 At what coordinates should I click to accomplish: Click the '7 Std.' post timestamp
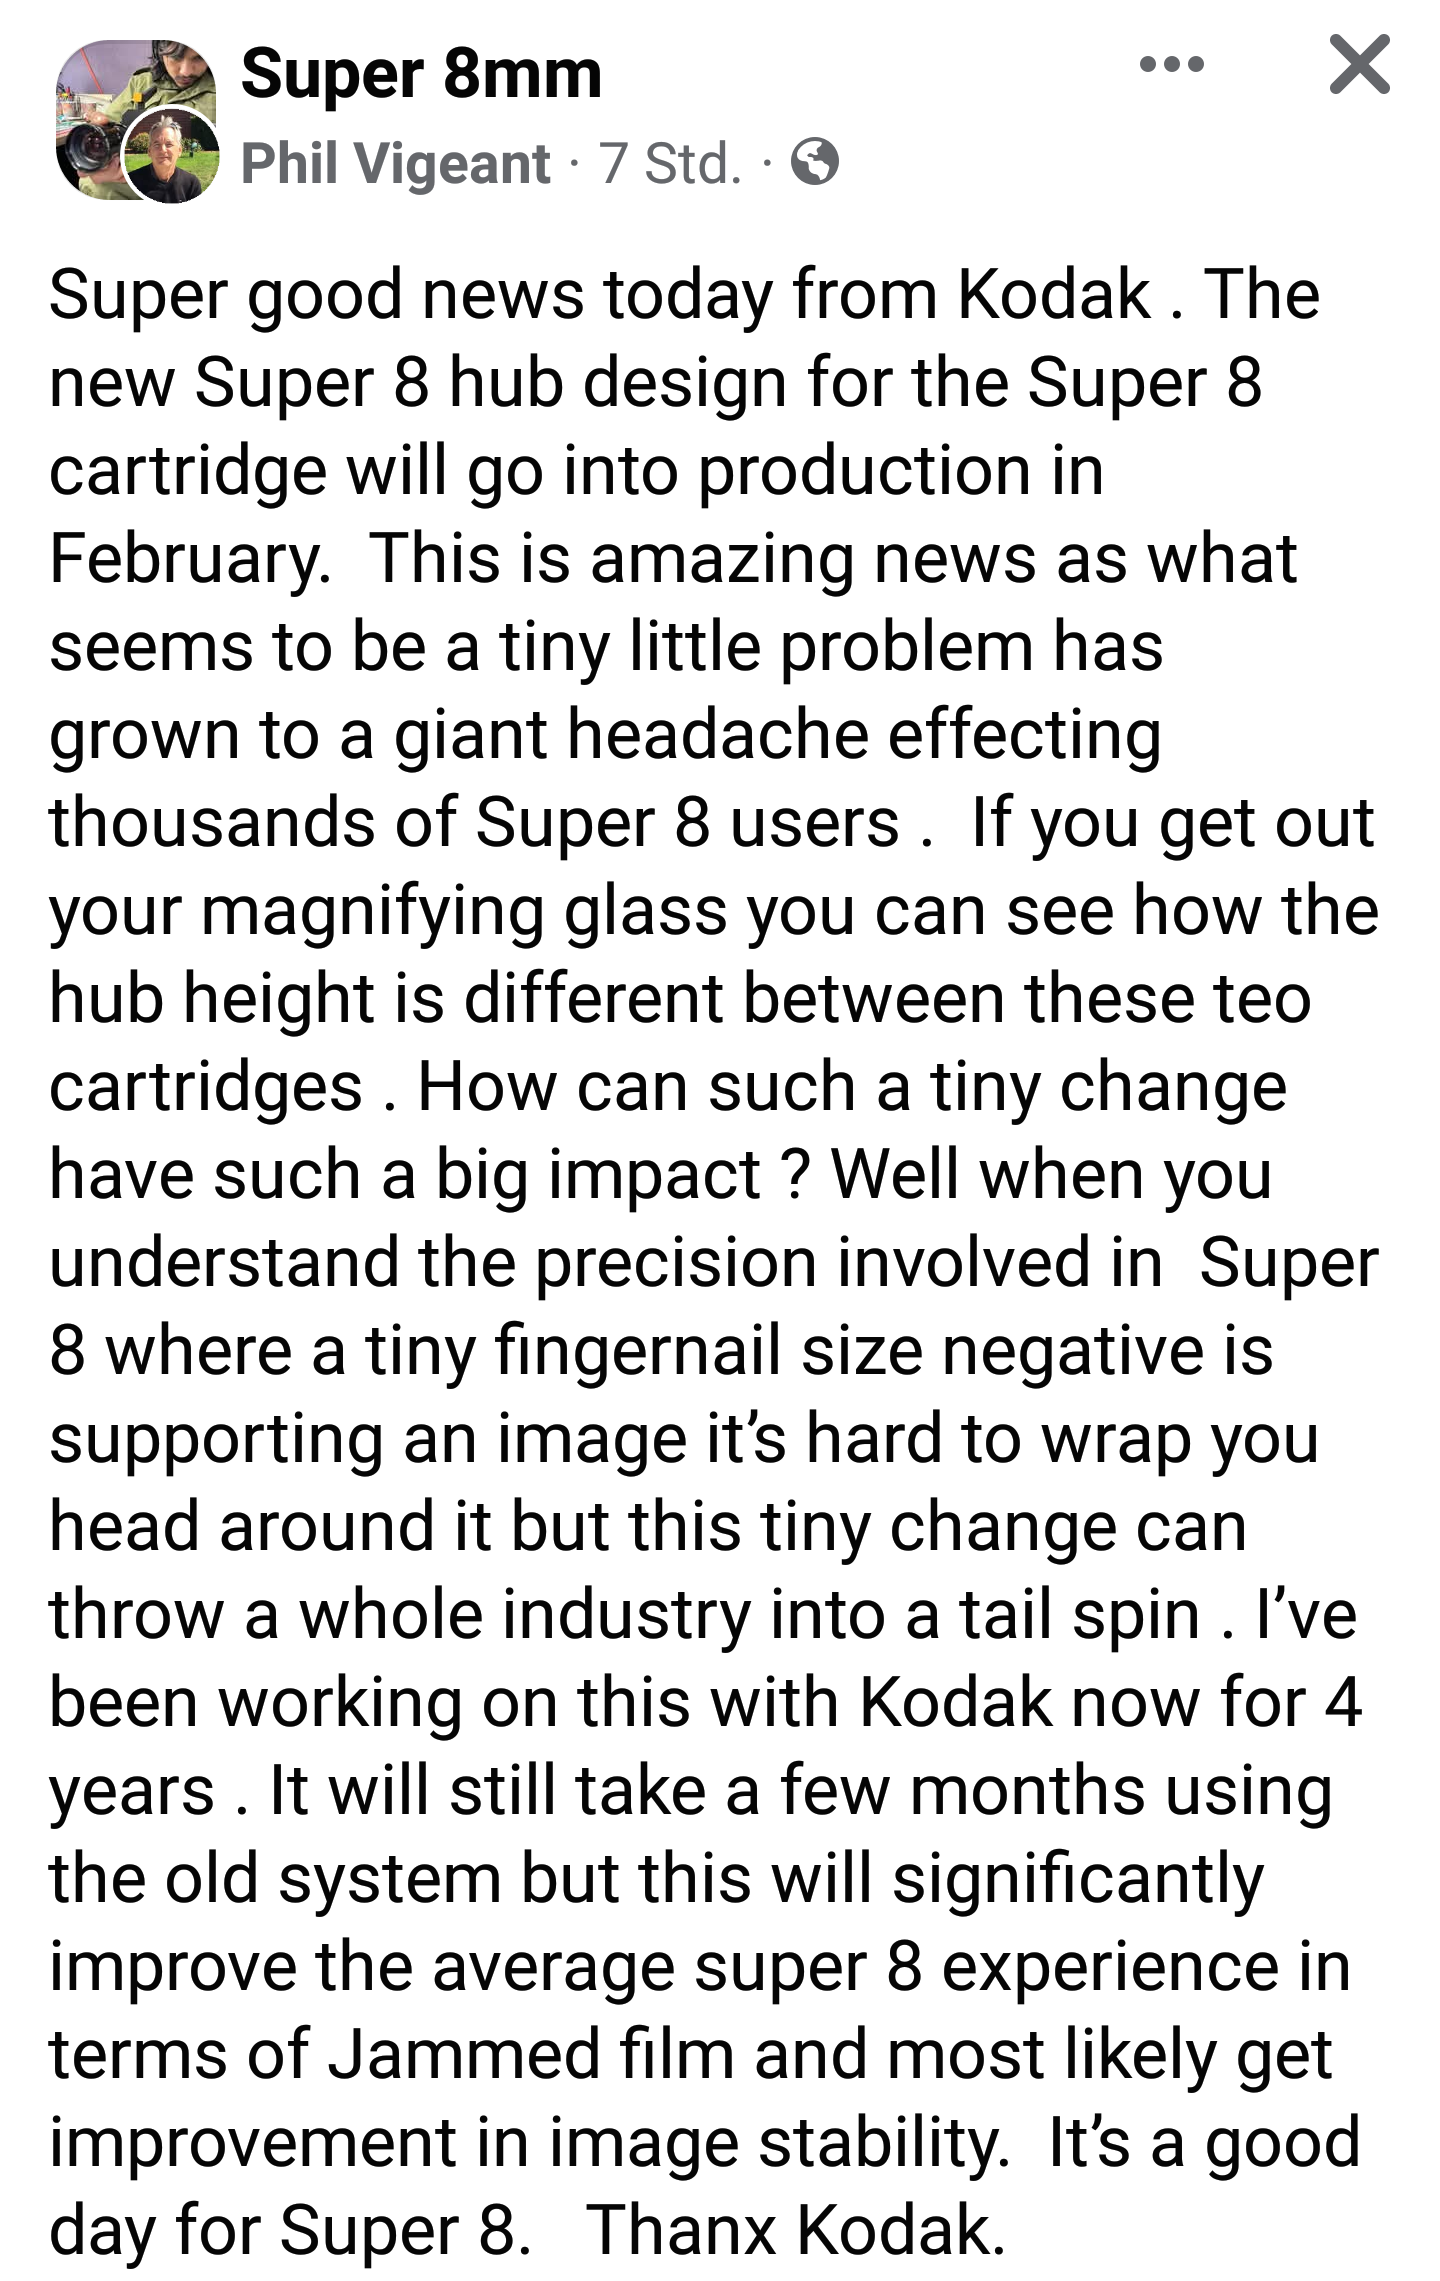tap(671, 163)
